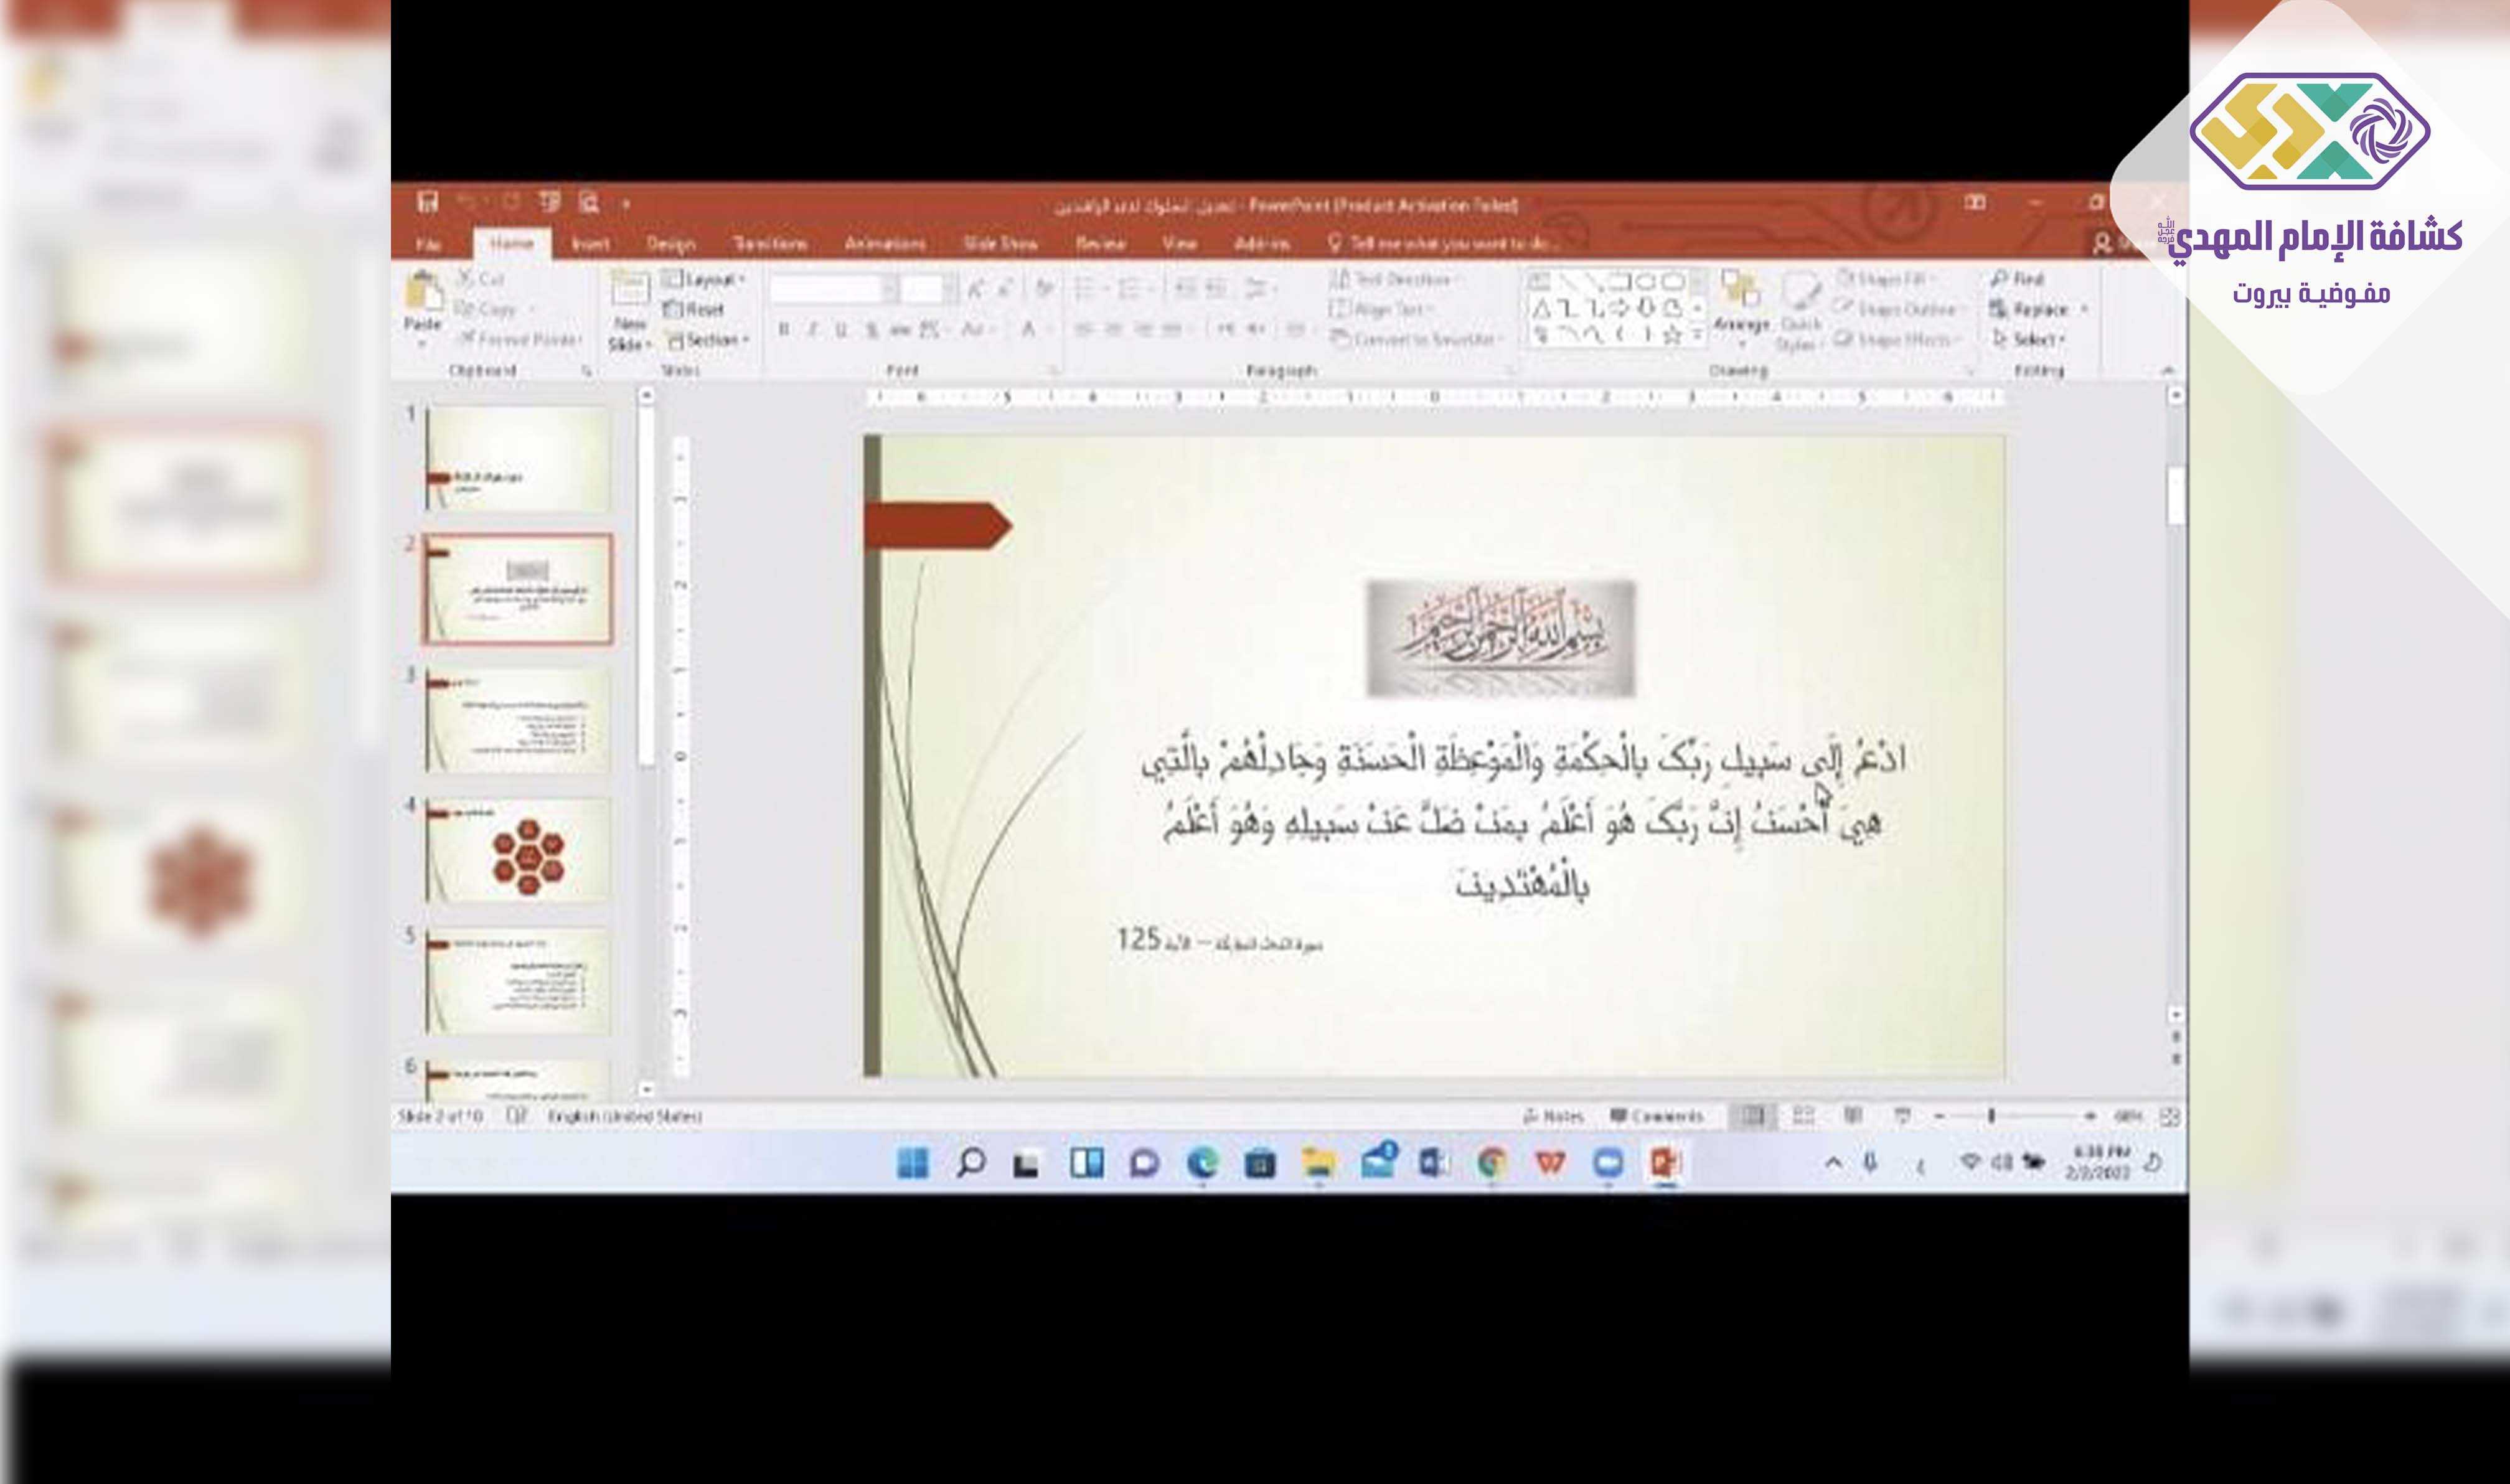Switch to the Insert ribbon tab

point(590,244)
